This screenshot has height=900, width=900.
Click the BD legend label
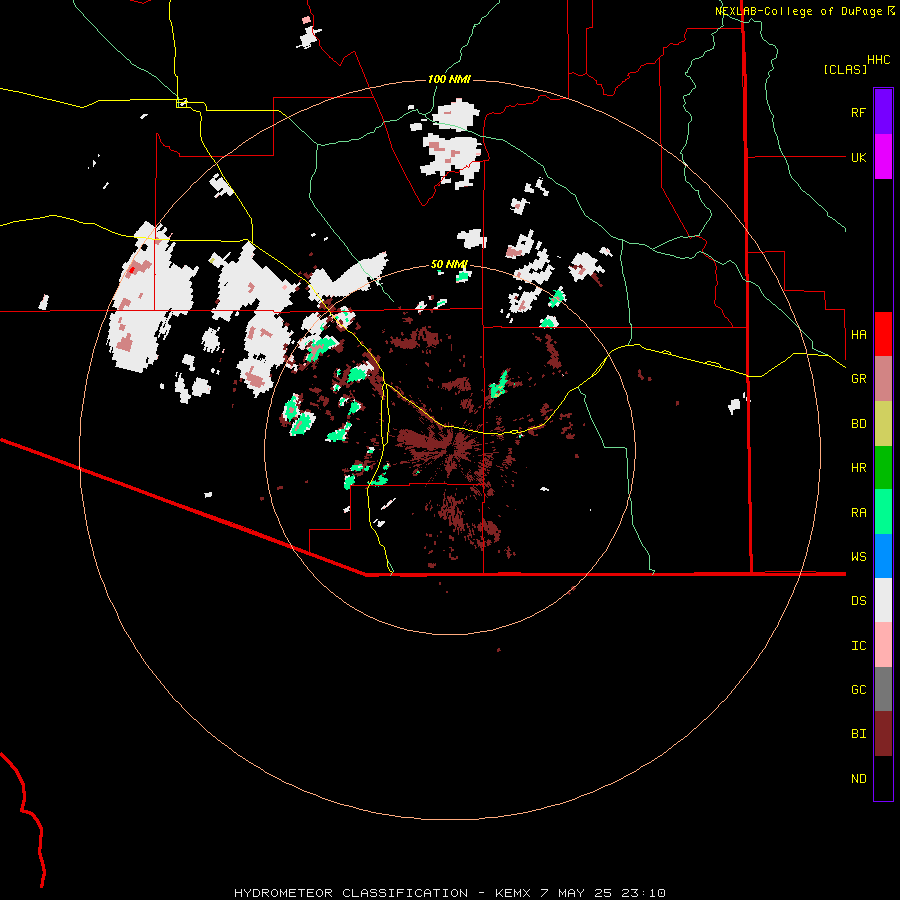pyautogui.click(x=858, y=424)
